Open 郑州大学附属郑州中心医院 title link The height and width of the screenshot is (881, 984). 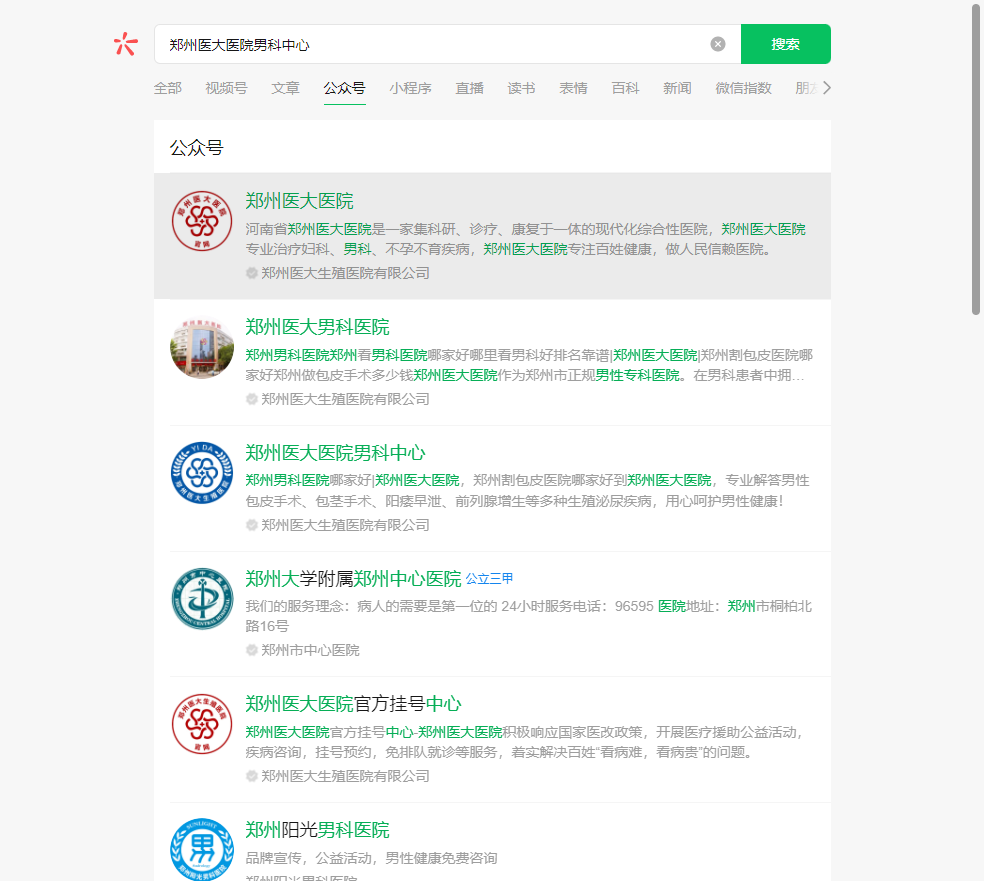point(353,579)
